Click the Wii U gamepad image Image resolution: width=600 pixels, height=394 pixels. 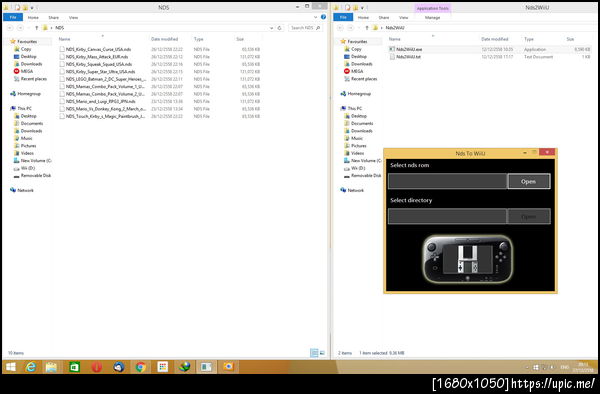click(x=468, y=259)
